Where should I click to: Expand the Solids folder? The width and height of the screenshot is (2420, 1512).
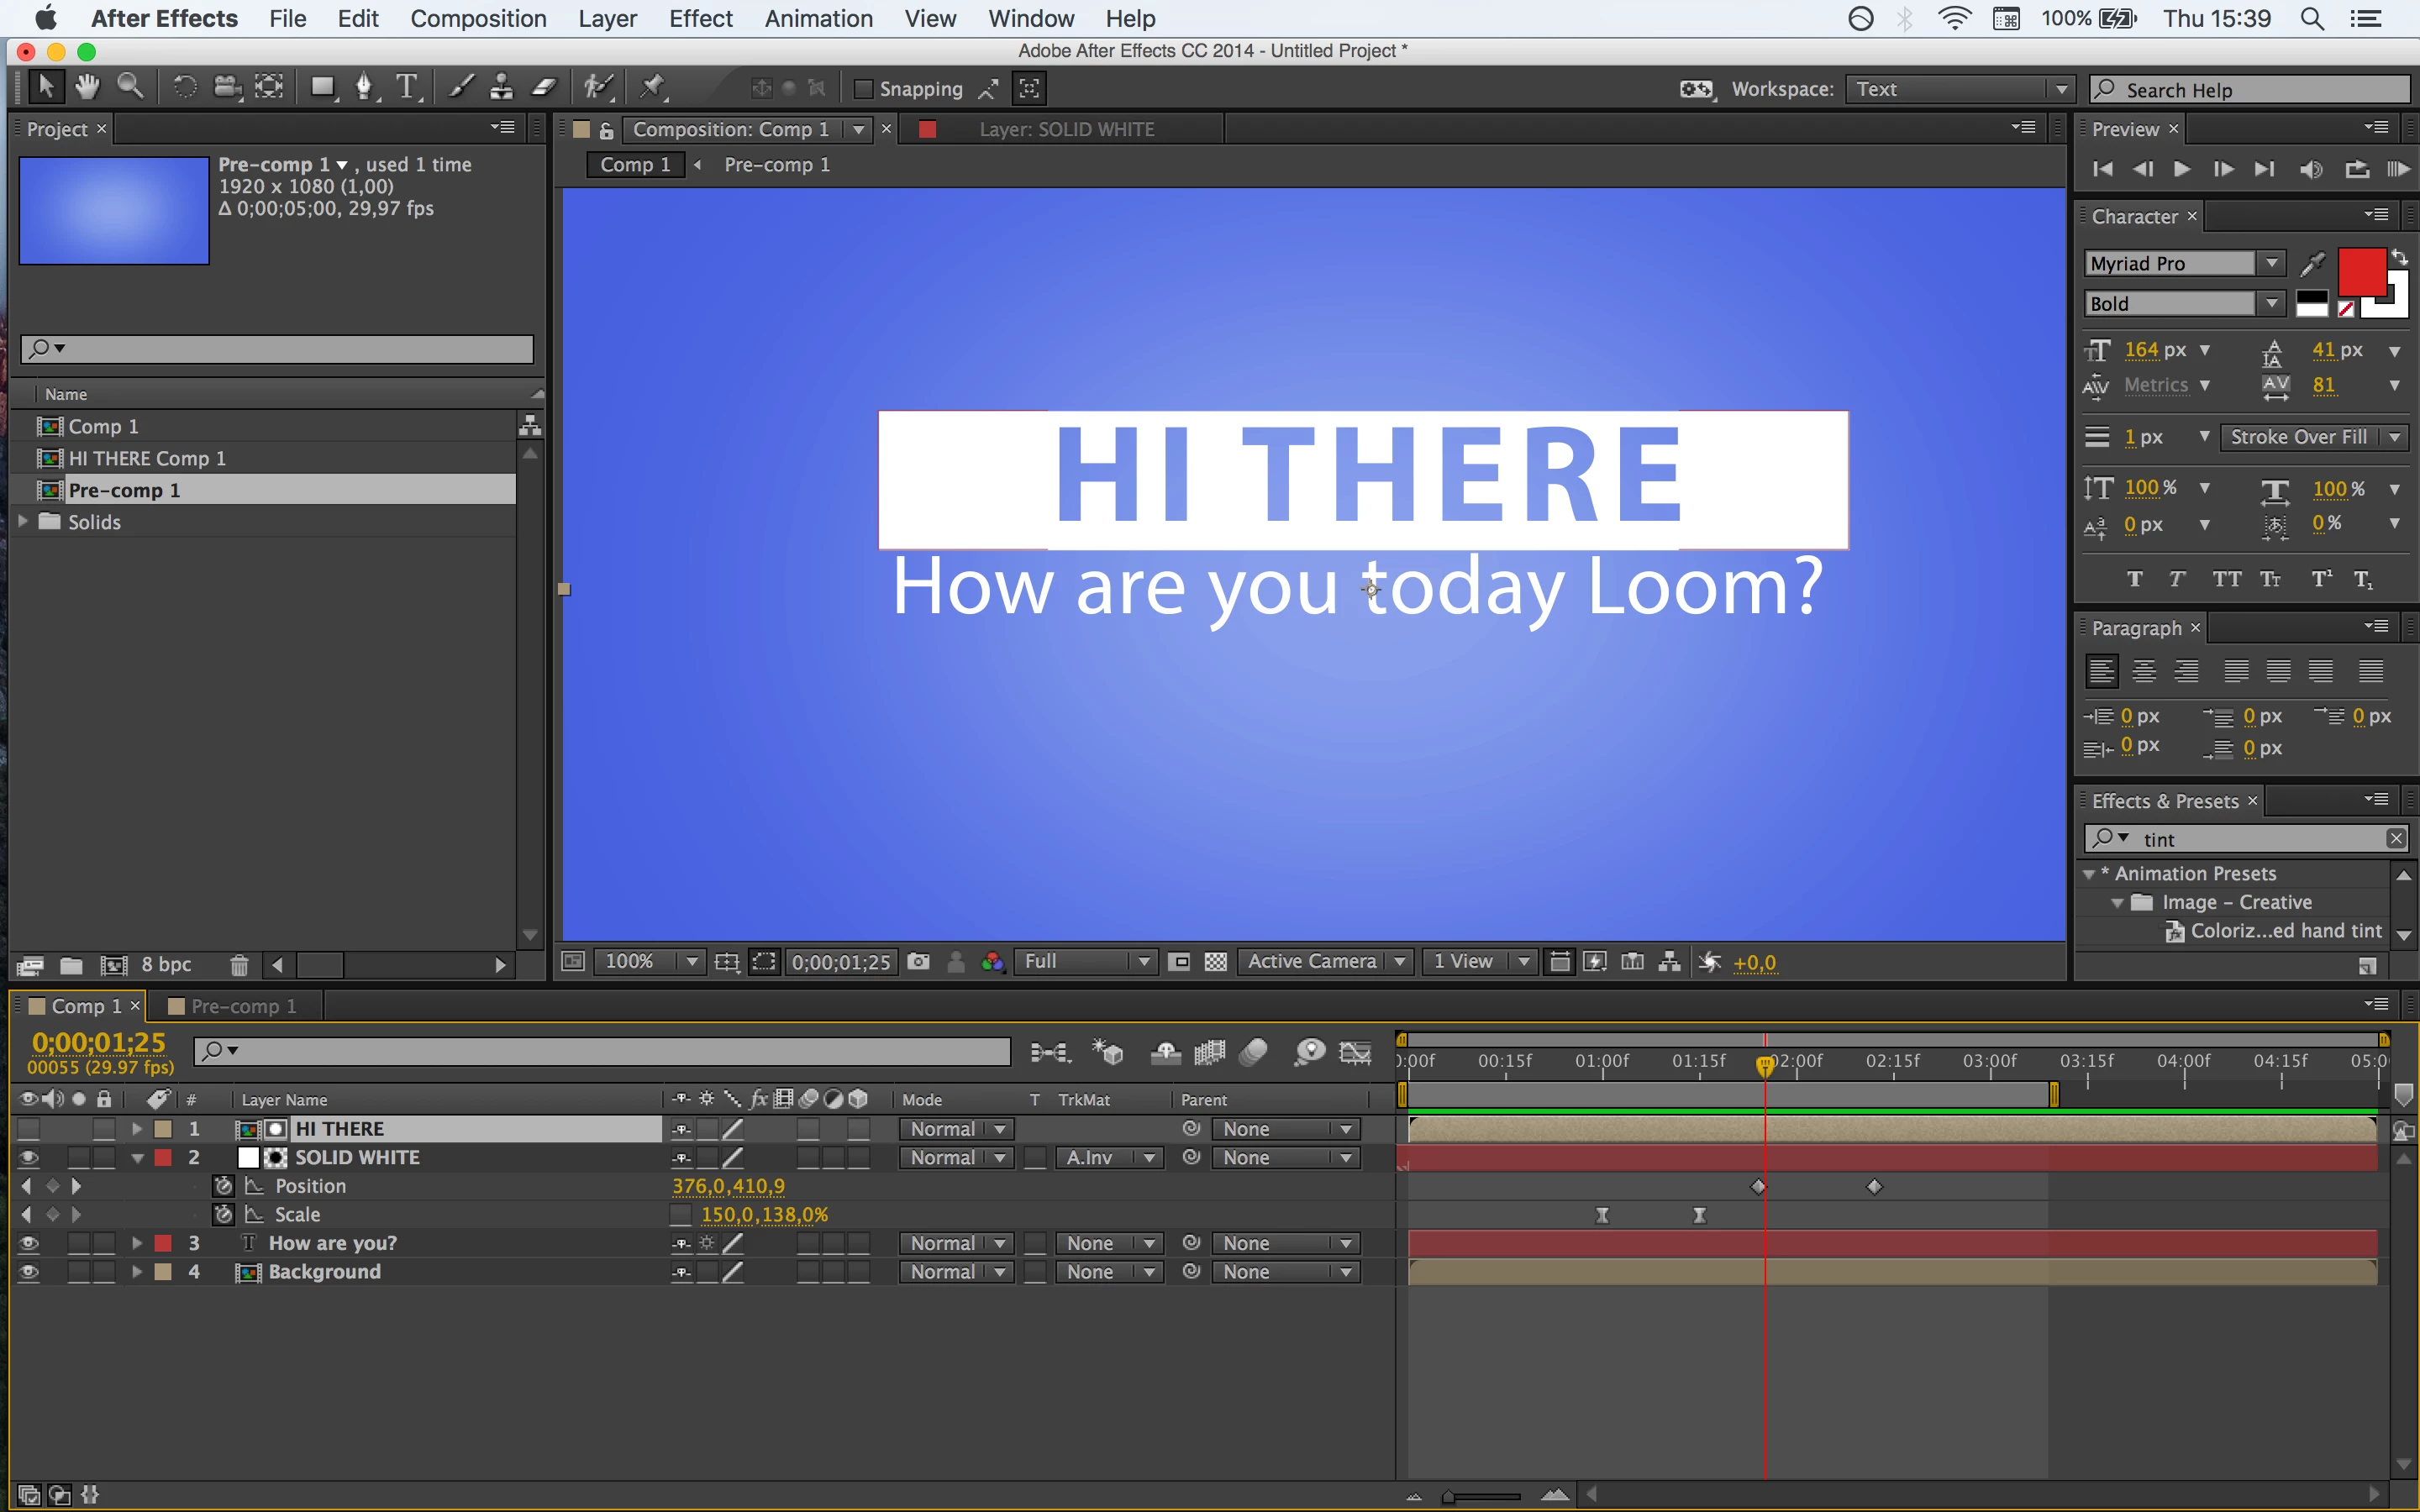point(23,521)
